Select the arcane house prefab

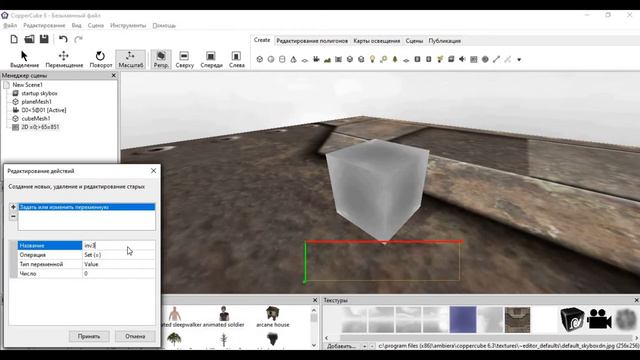point(273,317)
